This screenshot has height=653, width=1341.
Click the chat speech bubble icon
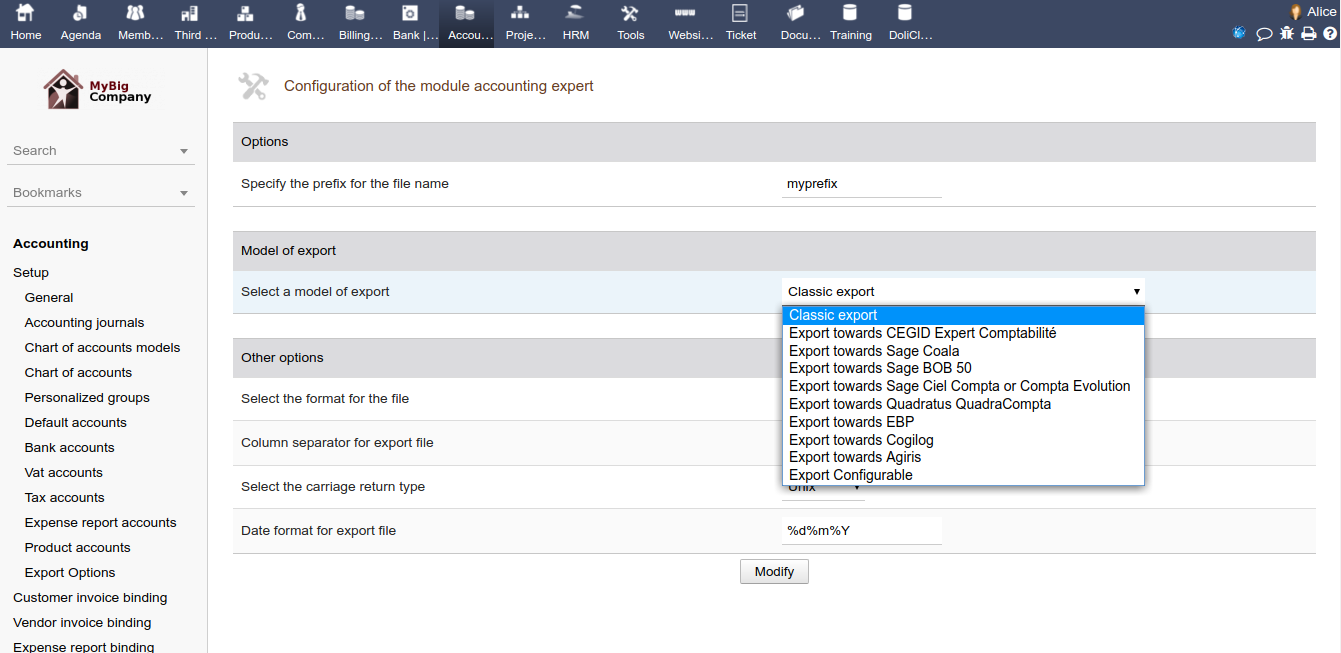click(x=1264, y=33)
